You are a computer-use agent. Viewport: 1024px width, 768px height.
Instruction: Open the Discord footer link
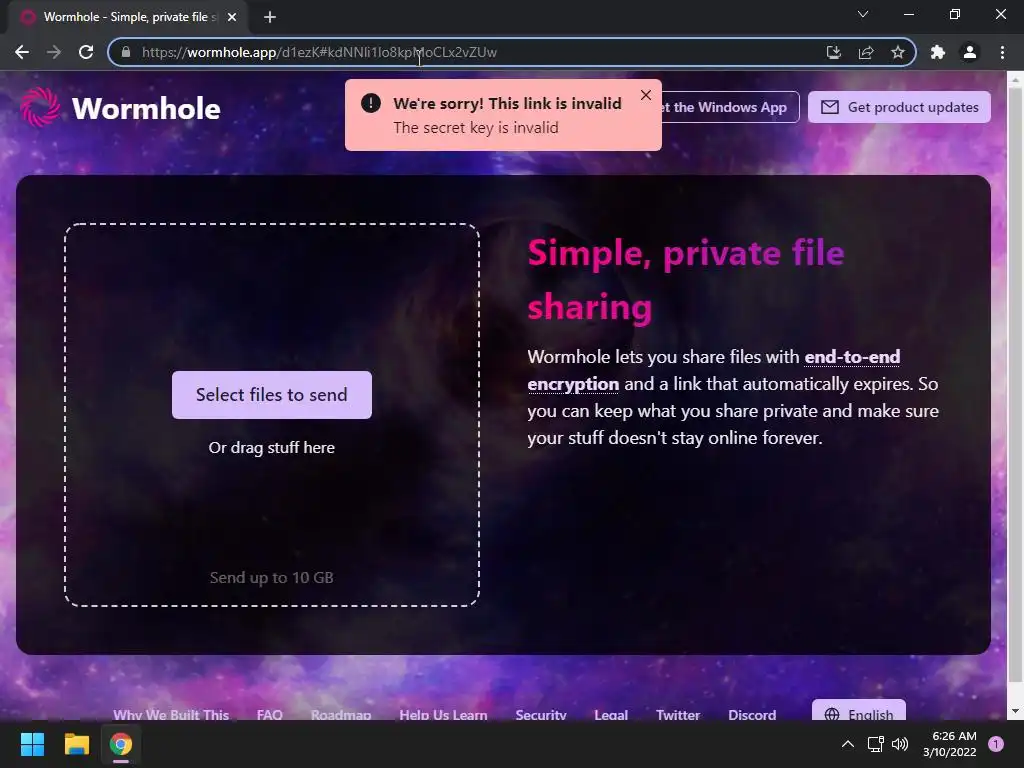(x=752, y=714)
